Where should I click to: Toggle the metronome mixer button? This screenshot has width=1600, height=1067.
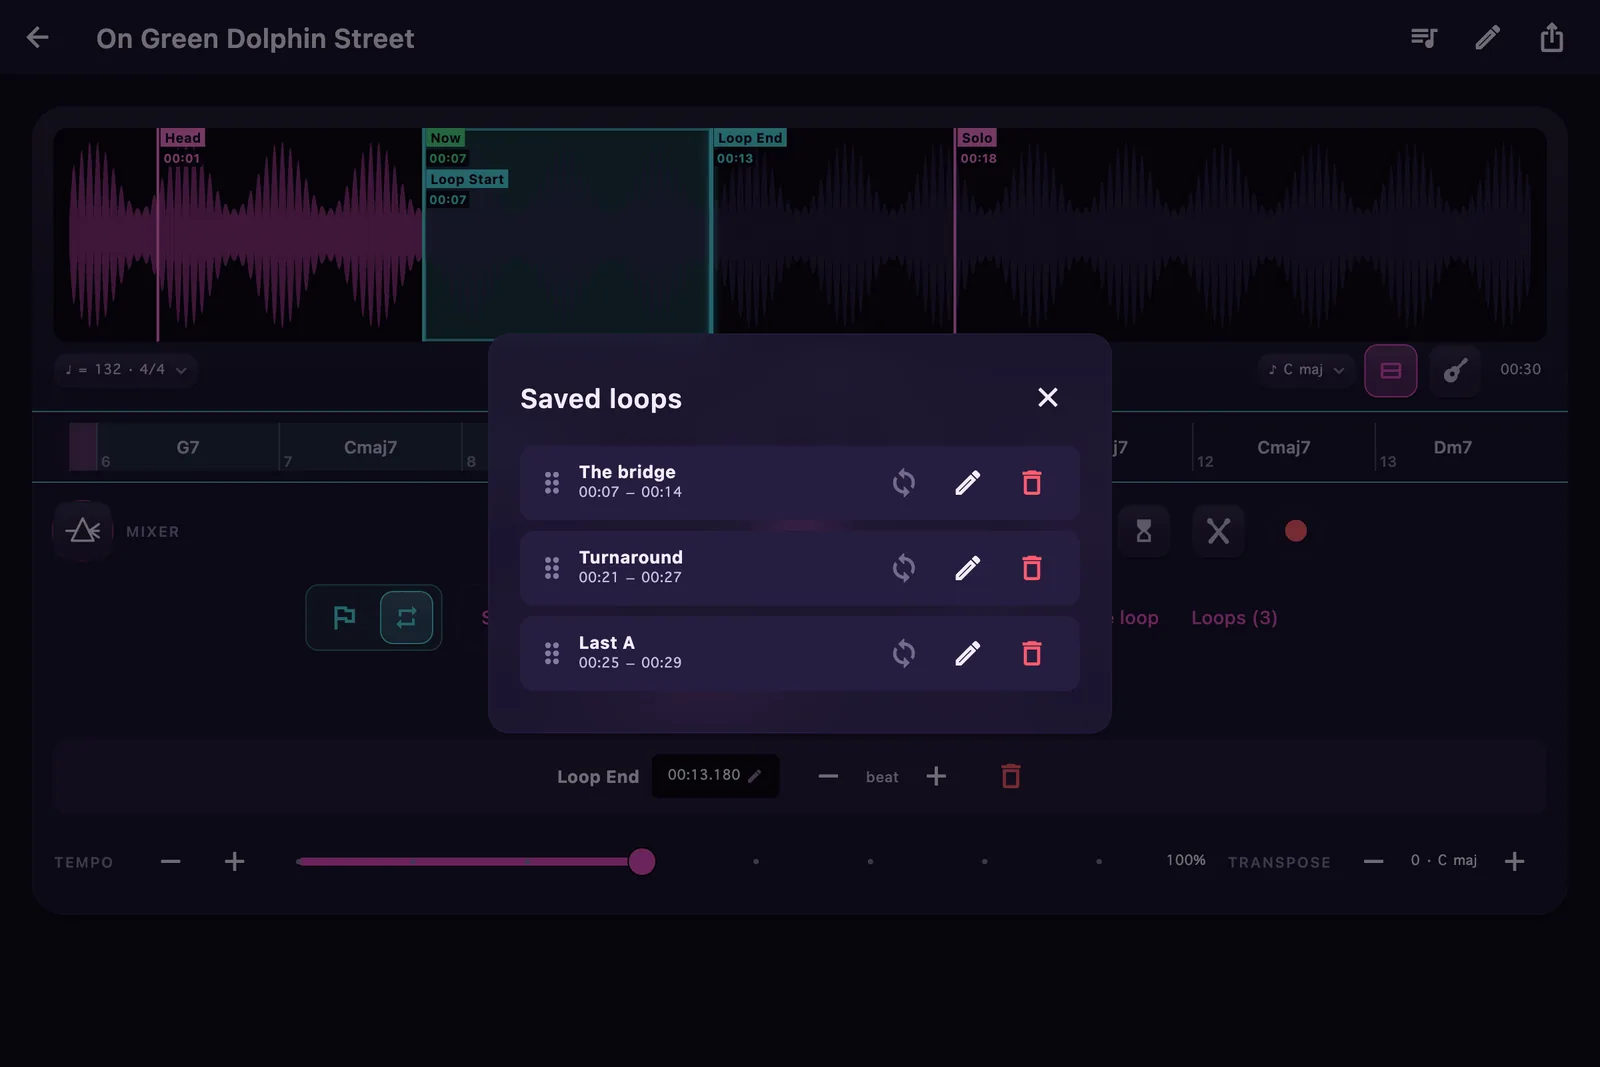(x=83, y=531)
